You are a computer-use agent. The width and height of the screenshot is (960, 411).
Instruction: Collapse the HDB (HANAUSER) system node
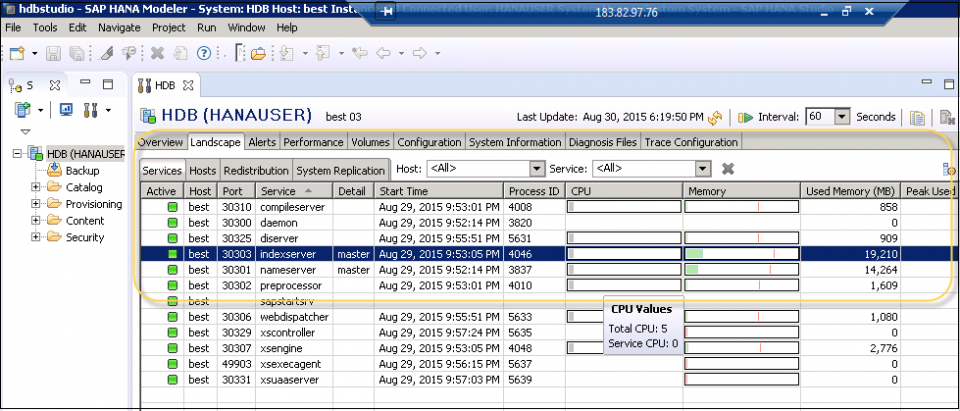[19, 154]
